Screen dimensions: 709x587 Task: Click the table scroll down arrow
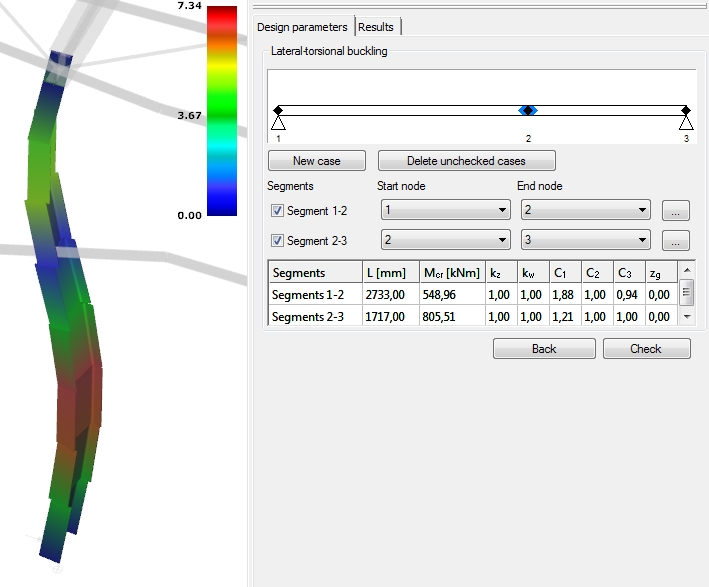click(x=687, y=317)
